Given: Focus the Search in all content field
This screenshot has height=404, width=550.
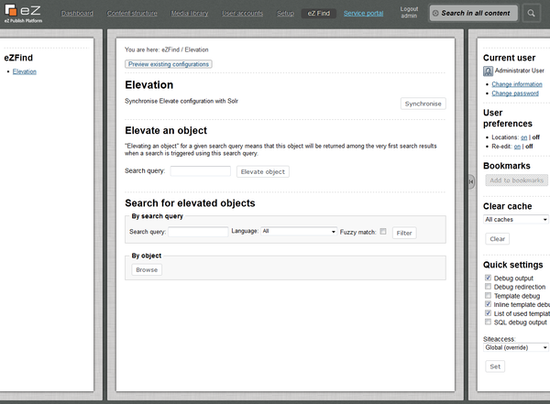Looking at the screenshot, I should [473, 13].
